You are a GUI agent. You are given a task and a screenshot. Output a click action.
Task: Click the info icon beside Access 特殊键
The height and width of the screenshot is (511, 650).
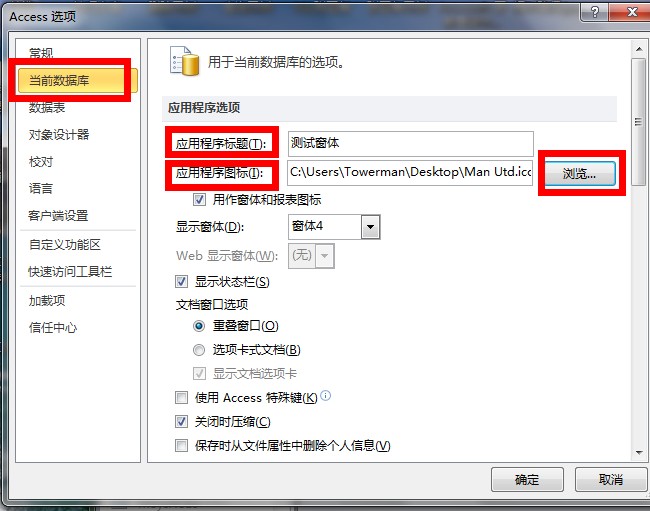(326, 395)
